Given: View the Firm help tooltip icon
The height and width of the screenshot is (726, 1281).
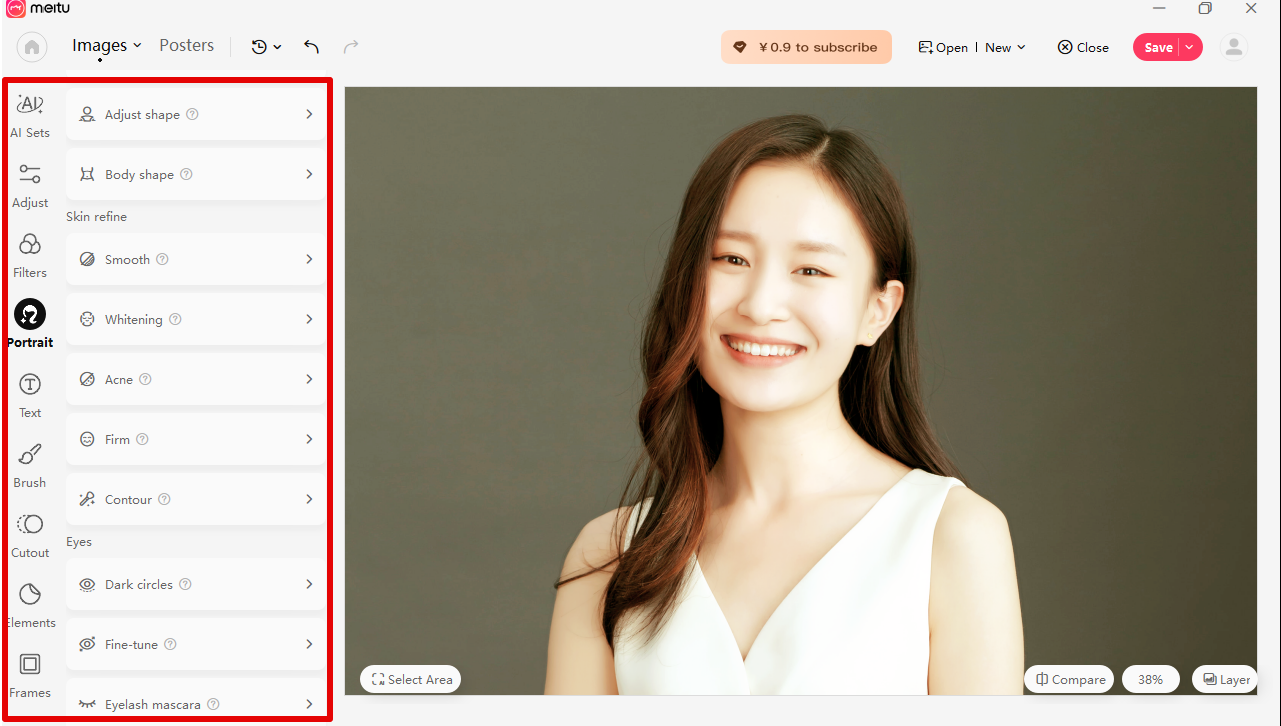Looking at the screenshot, I should [x=142, y=439].
